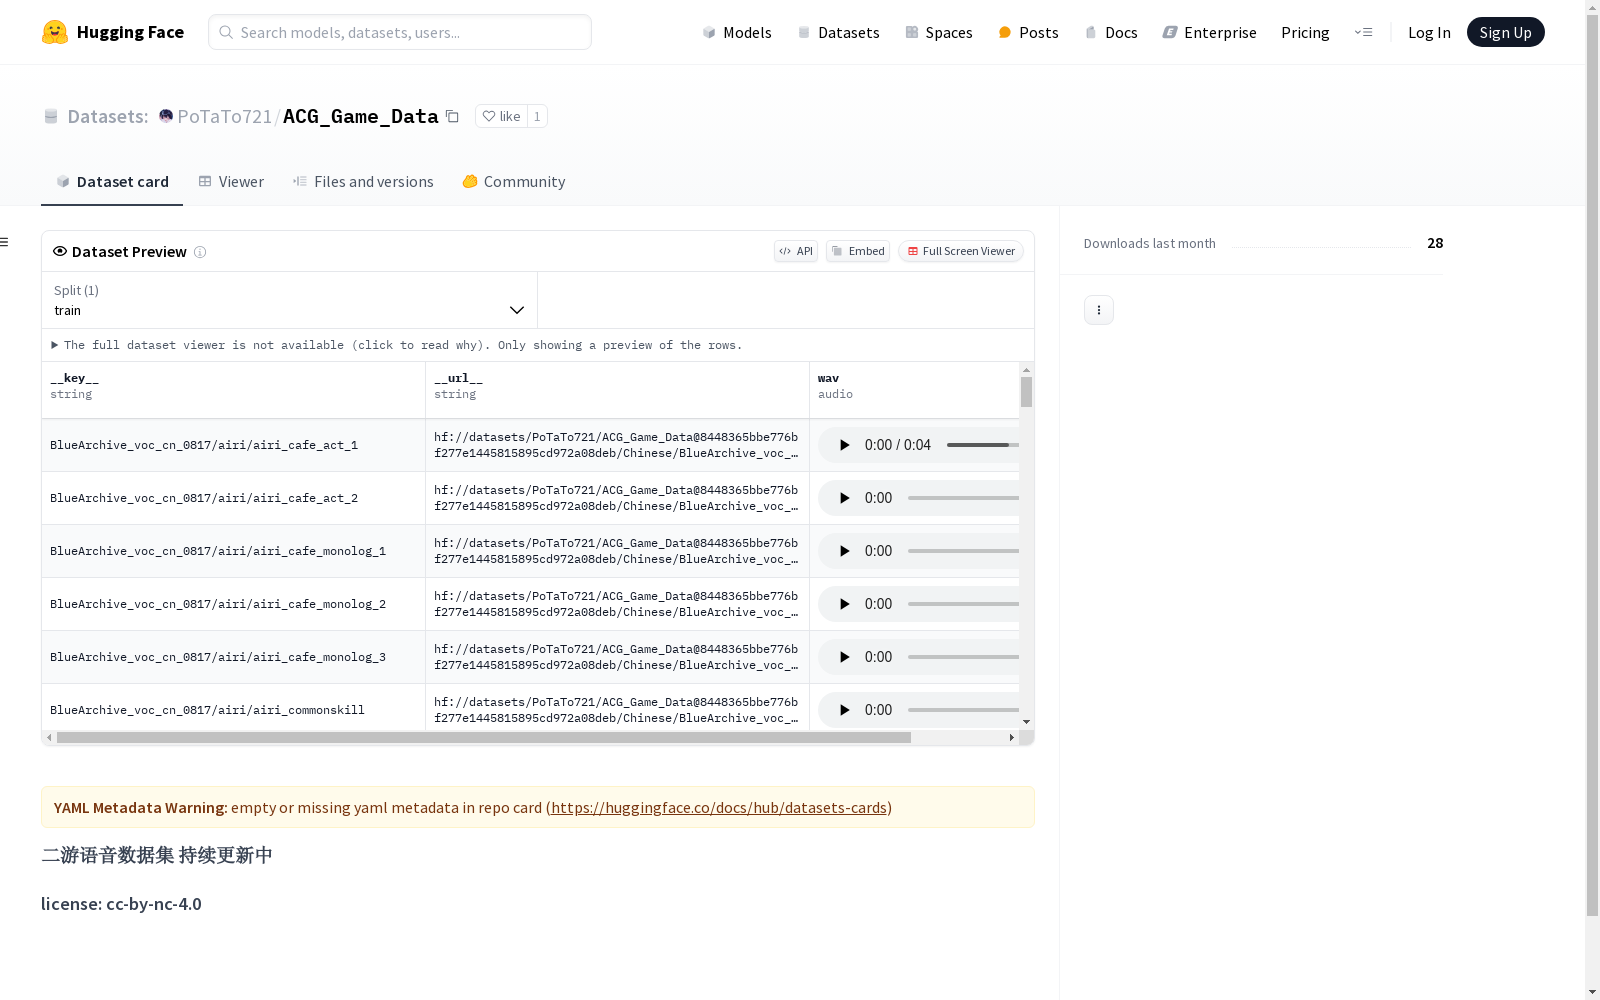Click the airi_cafe_monolog_1 key cell
1600x1000 pixels.
click(x=233, y=551)
